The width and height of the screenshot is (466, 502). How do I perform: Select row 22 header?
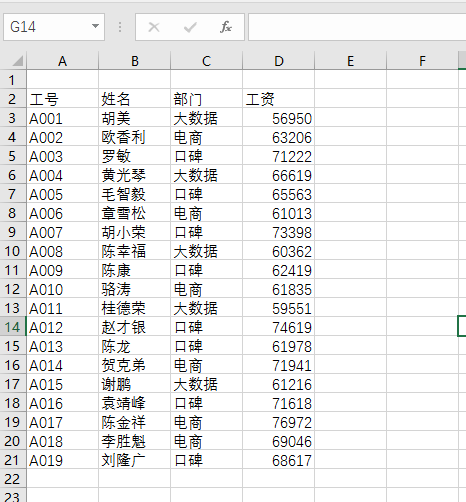click(13, 478)
